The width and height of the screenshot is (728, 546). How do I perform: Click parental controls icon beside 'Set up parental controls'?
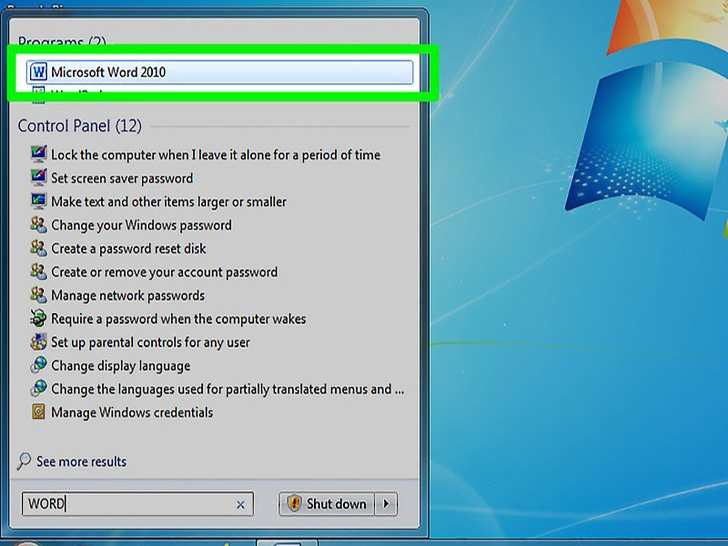coord(39,342)
